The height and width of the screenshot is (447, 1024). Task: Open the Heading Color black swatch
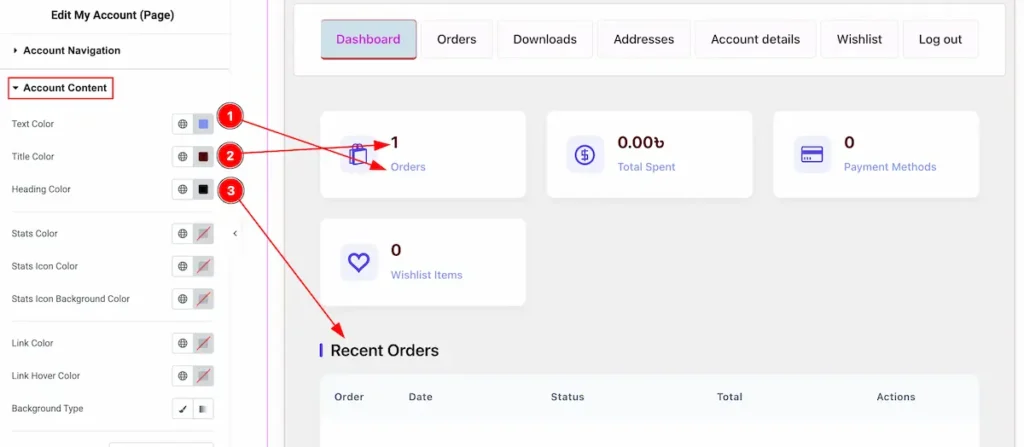203,189
